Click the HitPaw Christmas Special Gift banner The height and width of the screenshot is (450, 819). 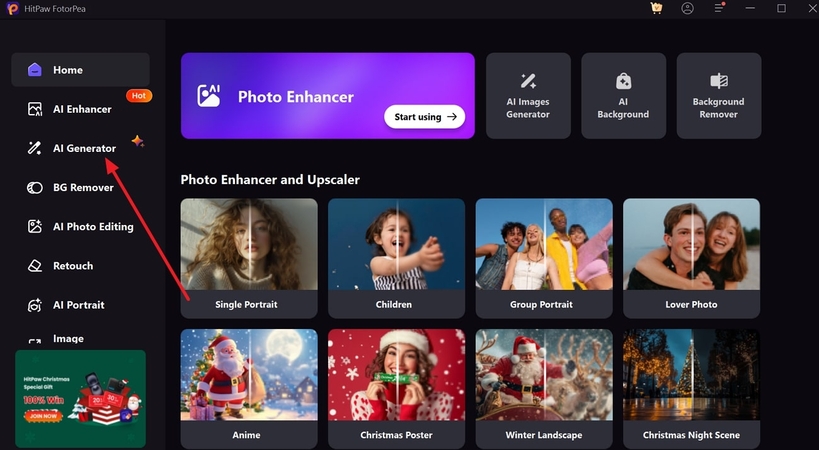pos(80,399)
